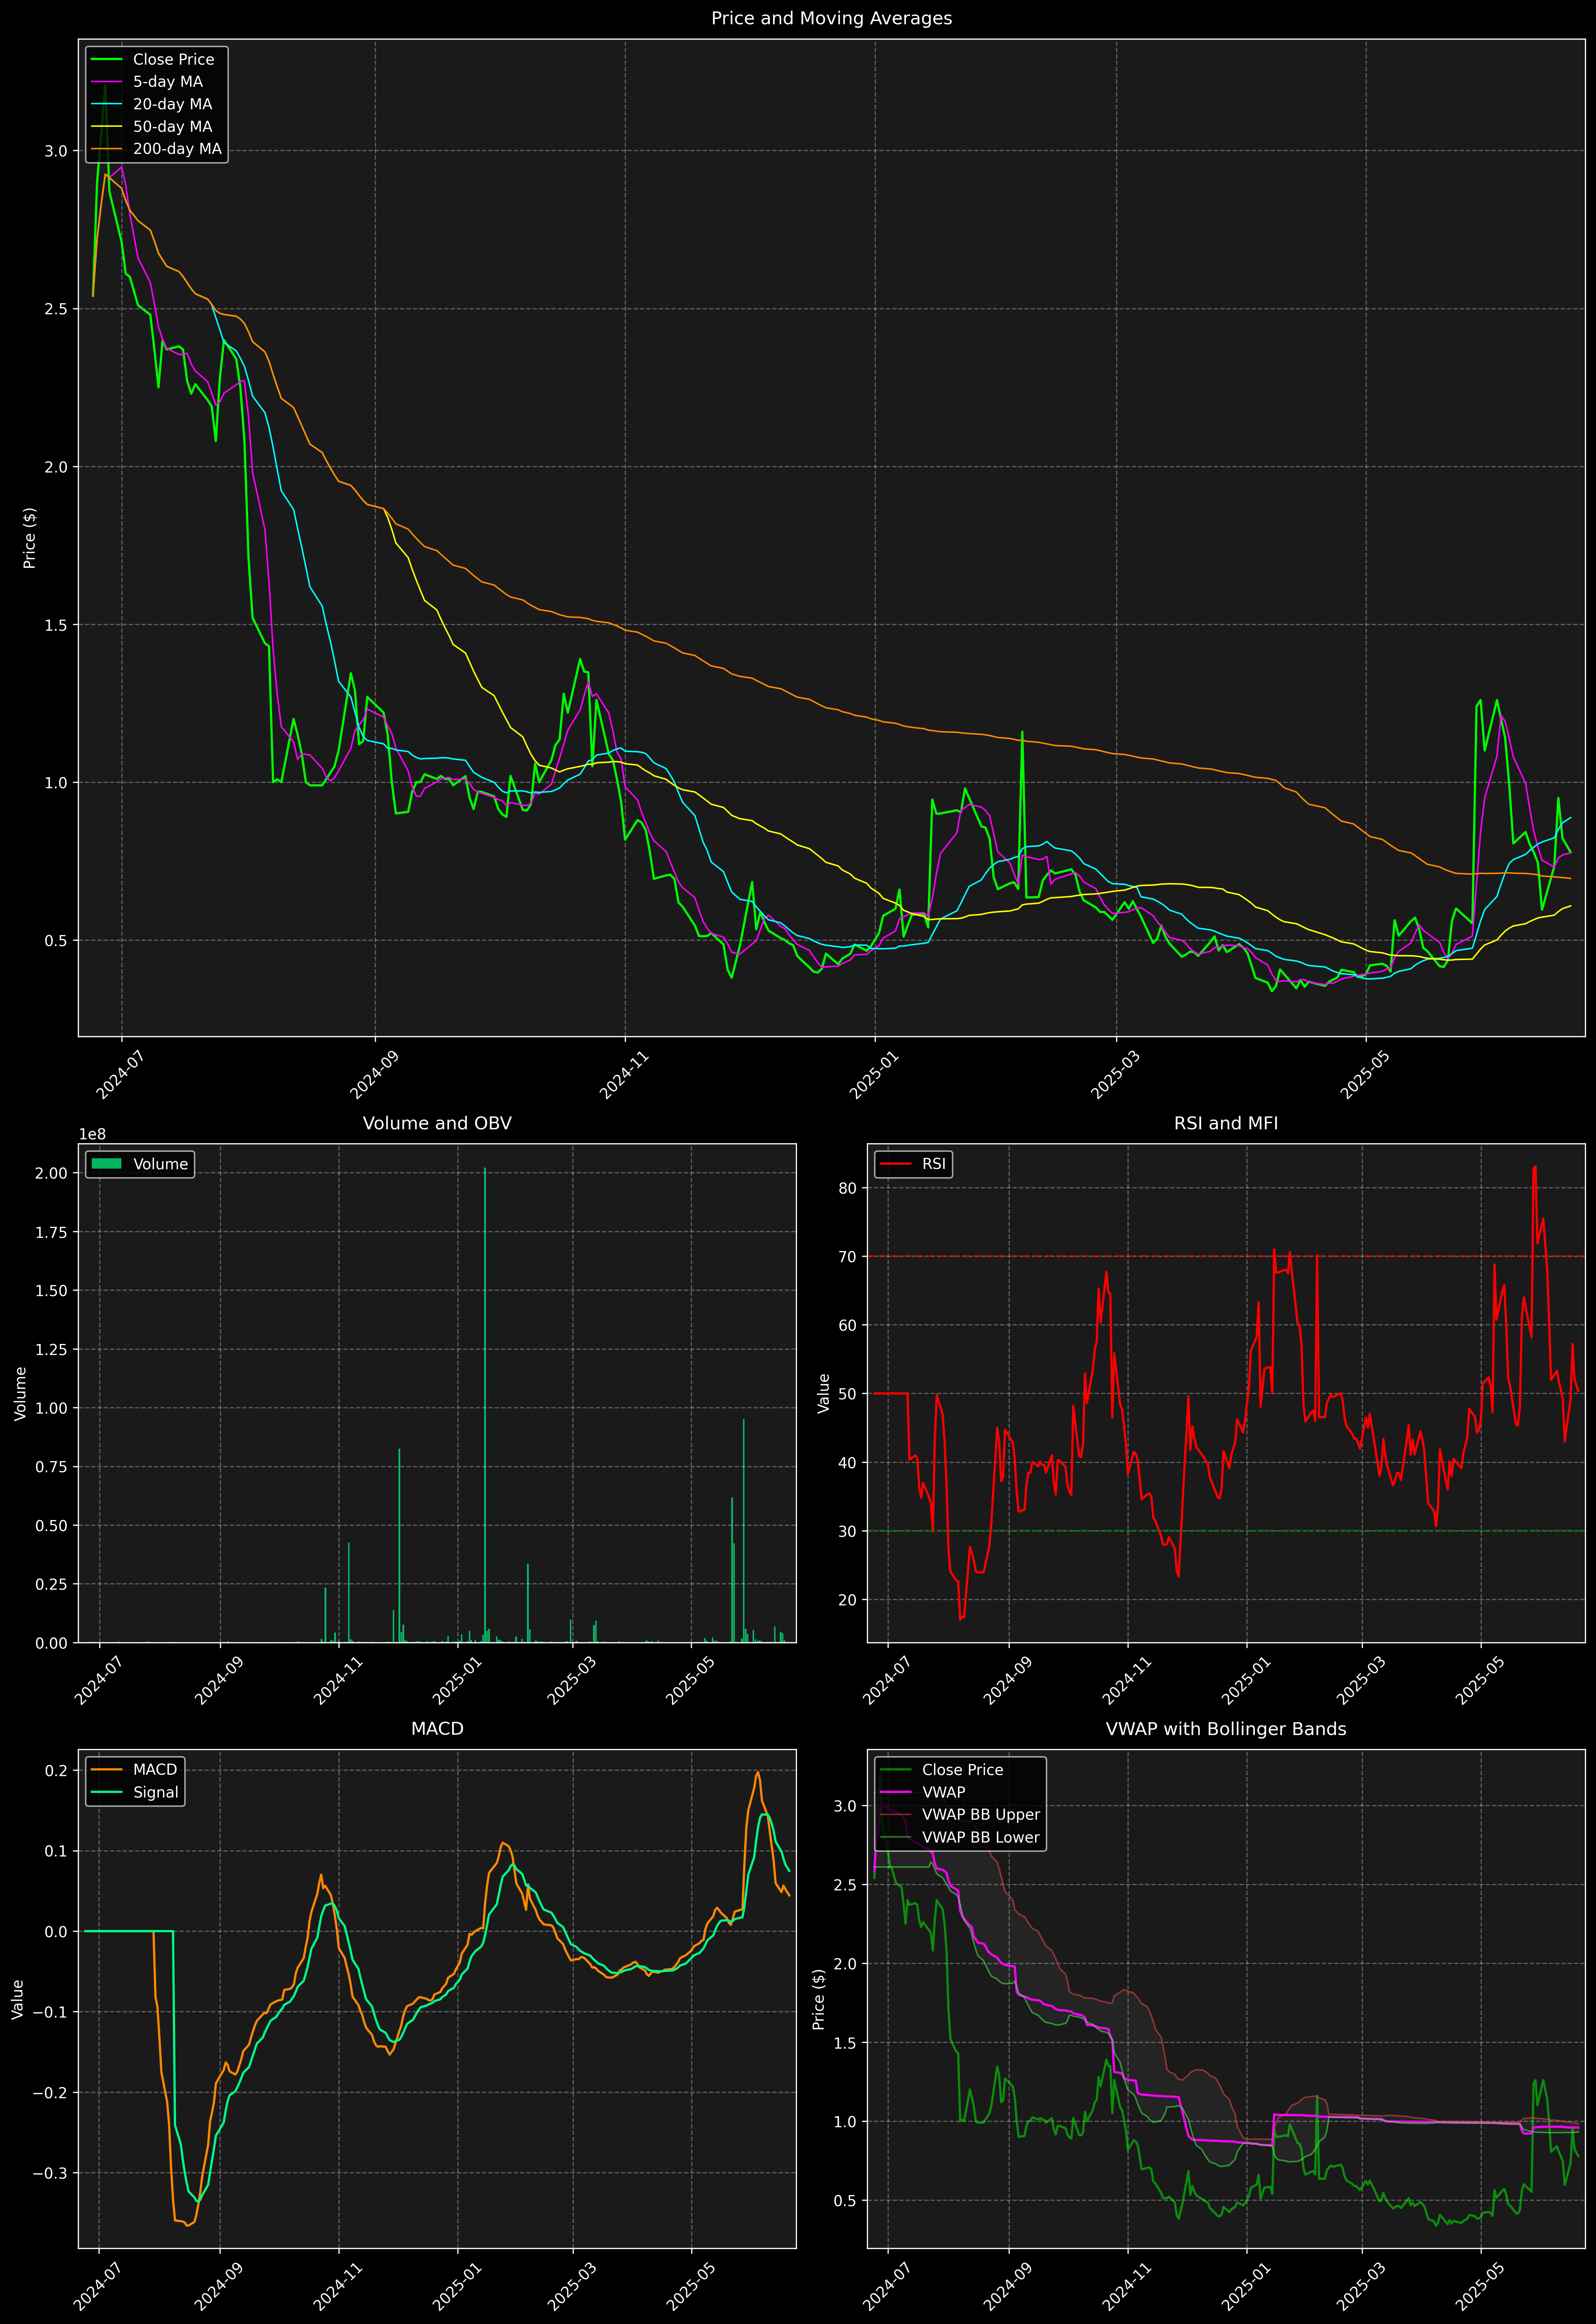Click the "Value" axis label of the MACD chart
This screenshot has width=1596, height=2324.
click(x=18, y=1999)
